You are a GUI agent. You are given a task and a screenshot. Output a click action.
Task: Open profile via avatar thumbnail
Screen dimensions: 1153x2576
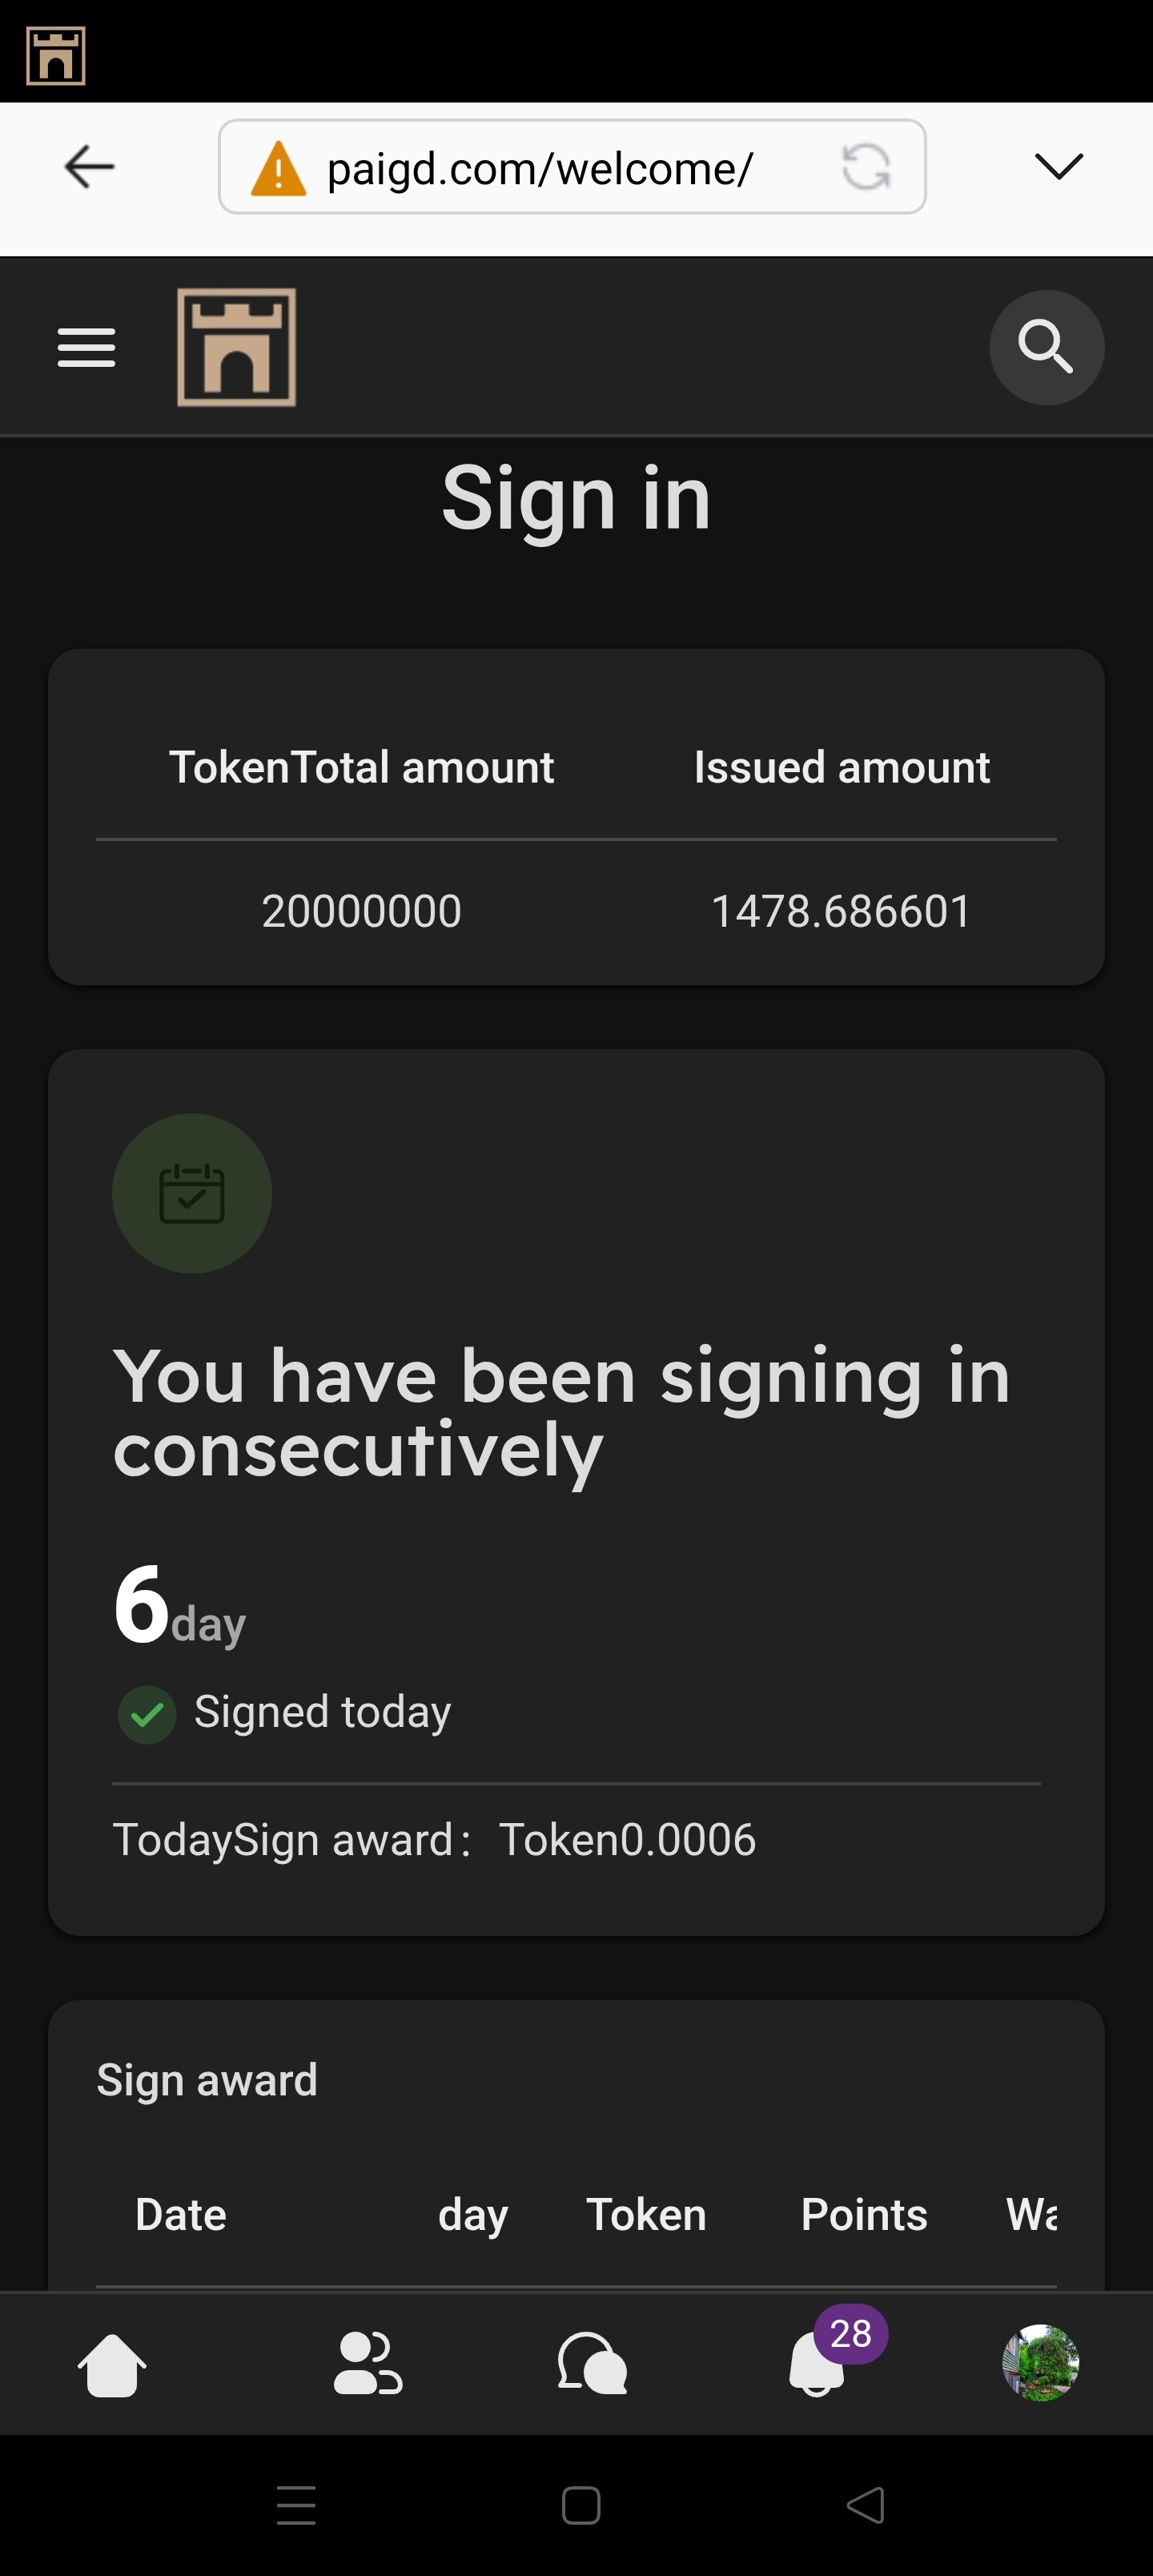click(1040, 2362)
